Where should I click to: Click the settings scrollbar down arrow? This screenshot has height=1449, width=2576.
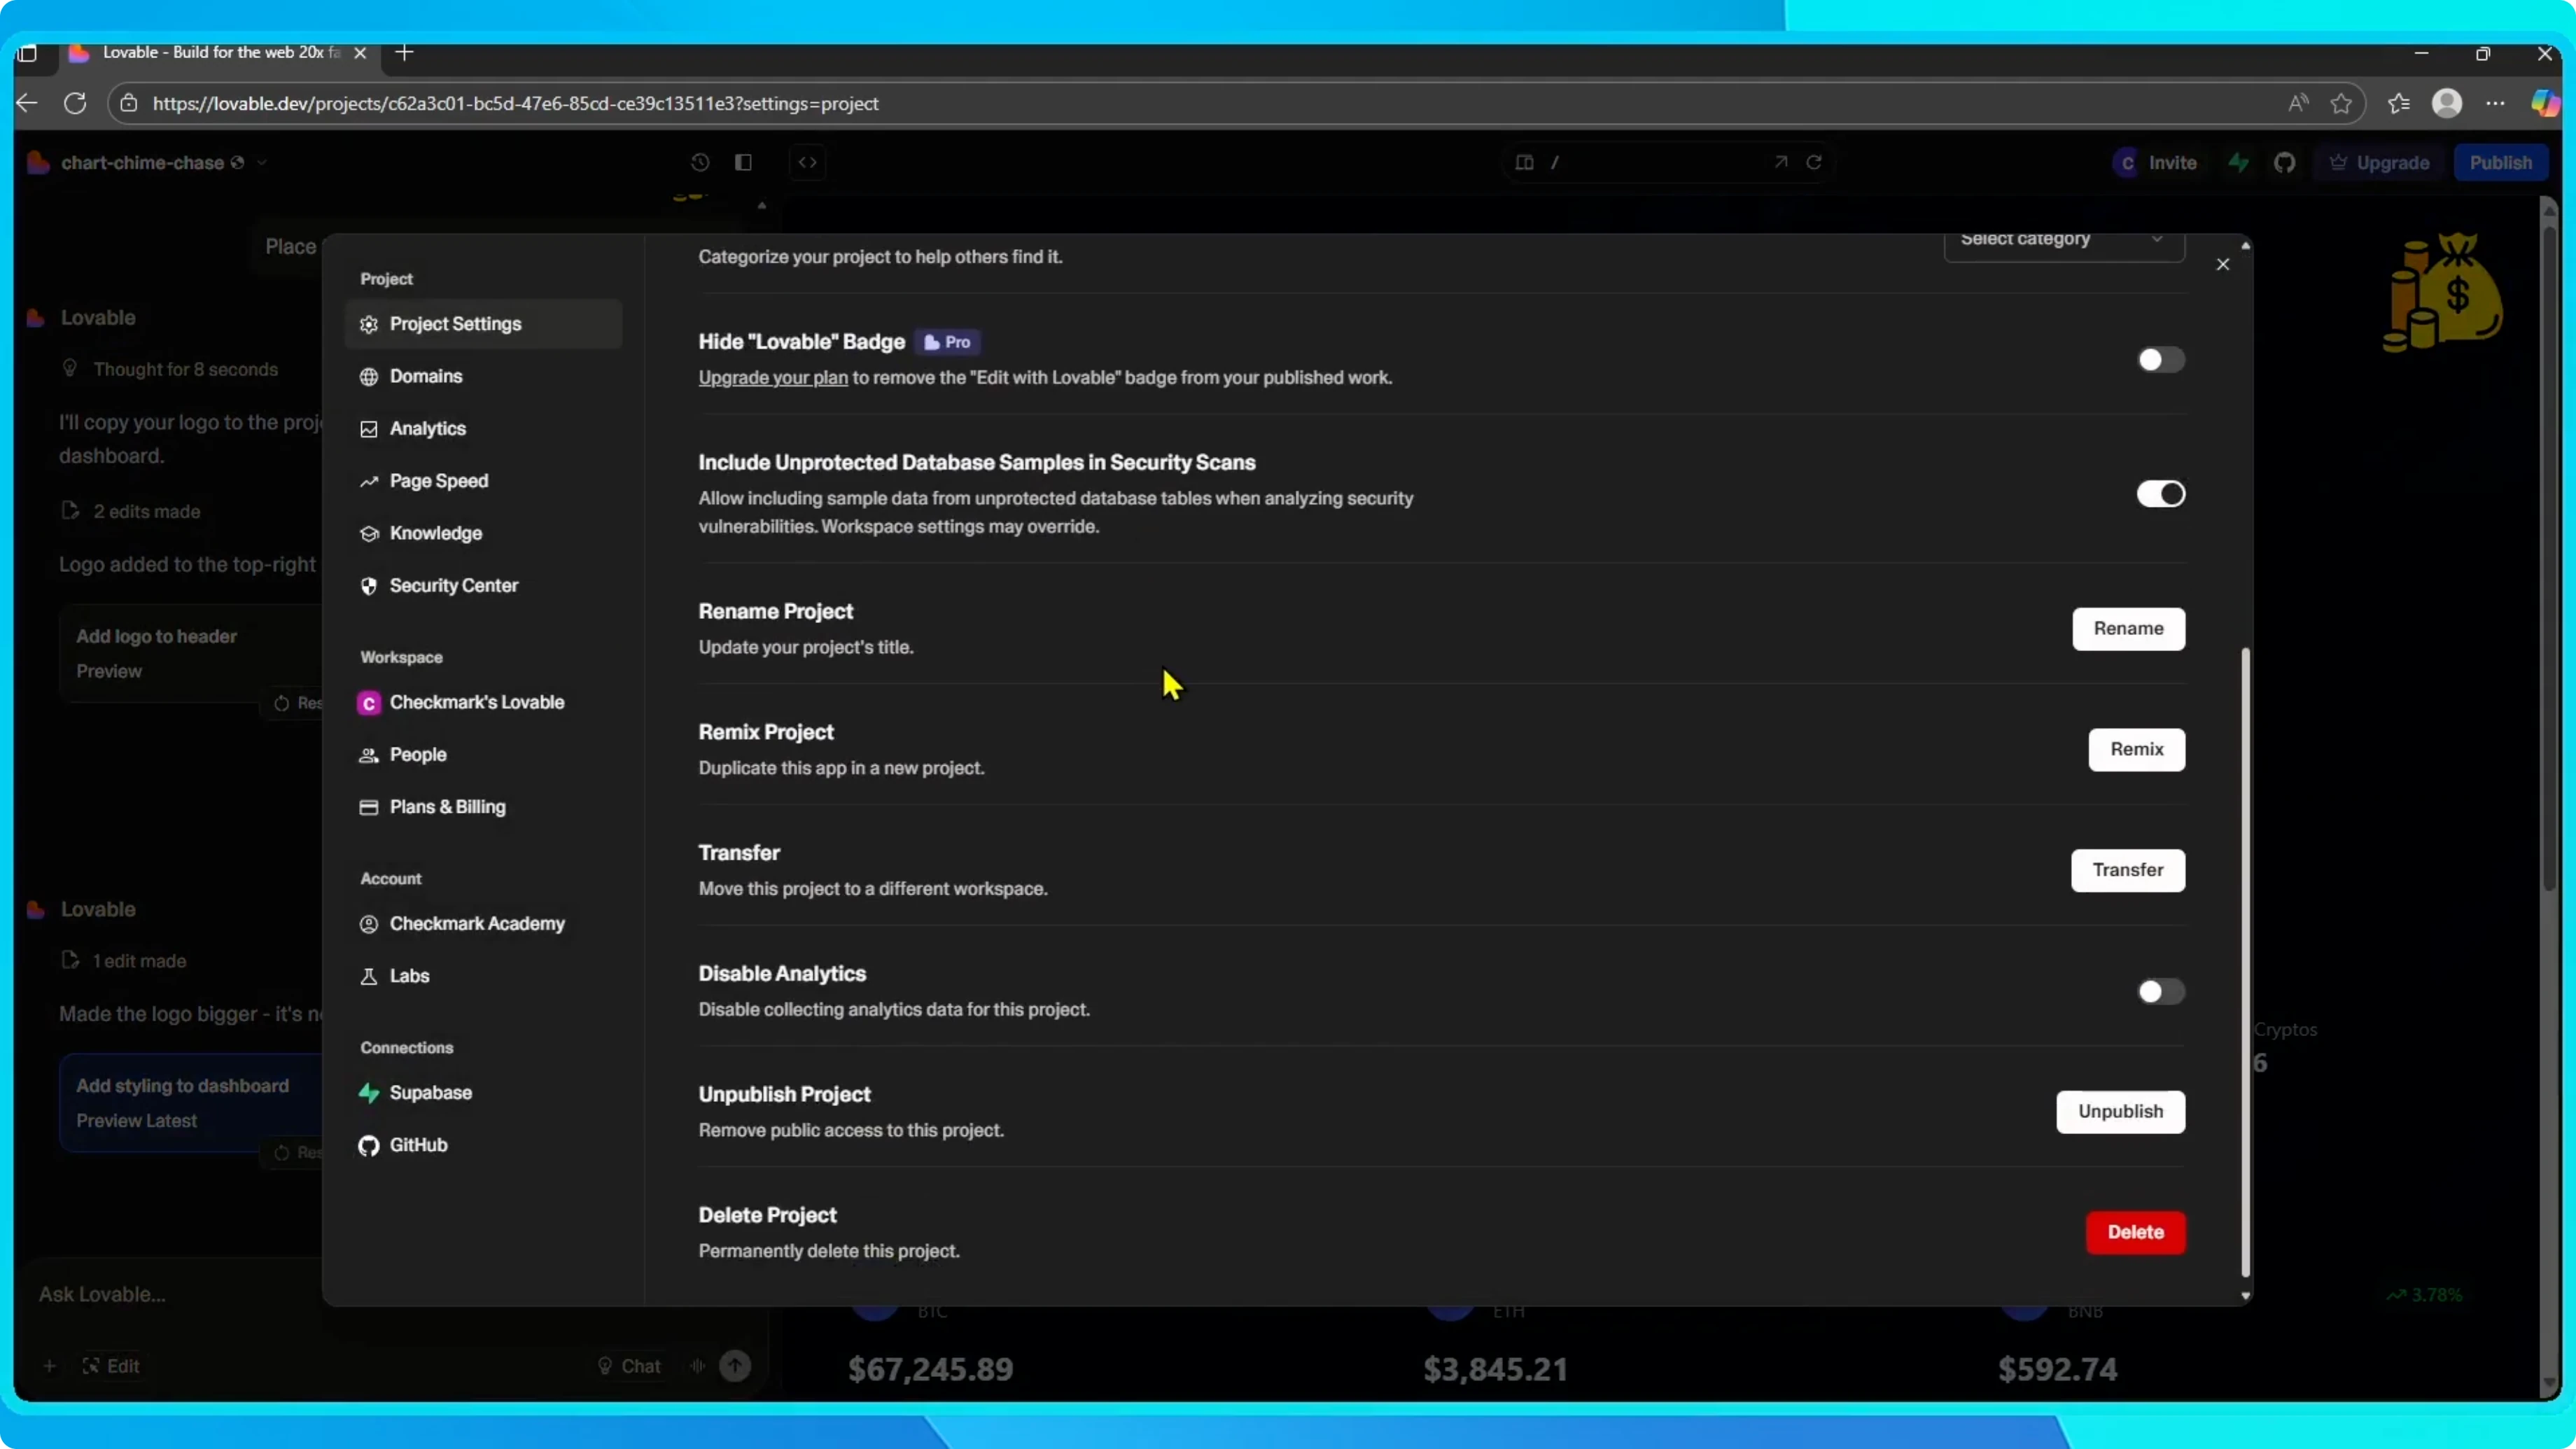[x=2245, y=1296]
